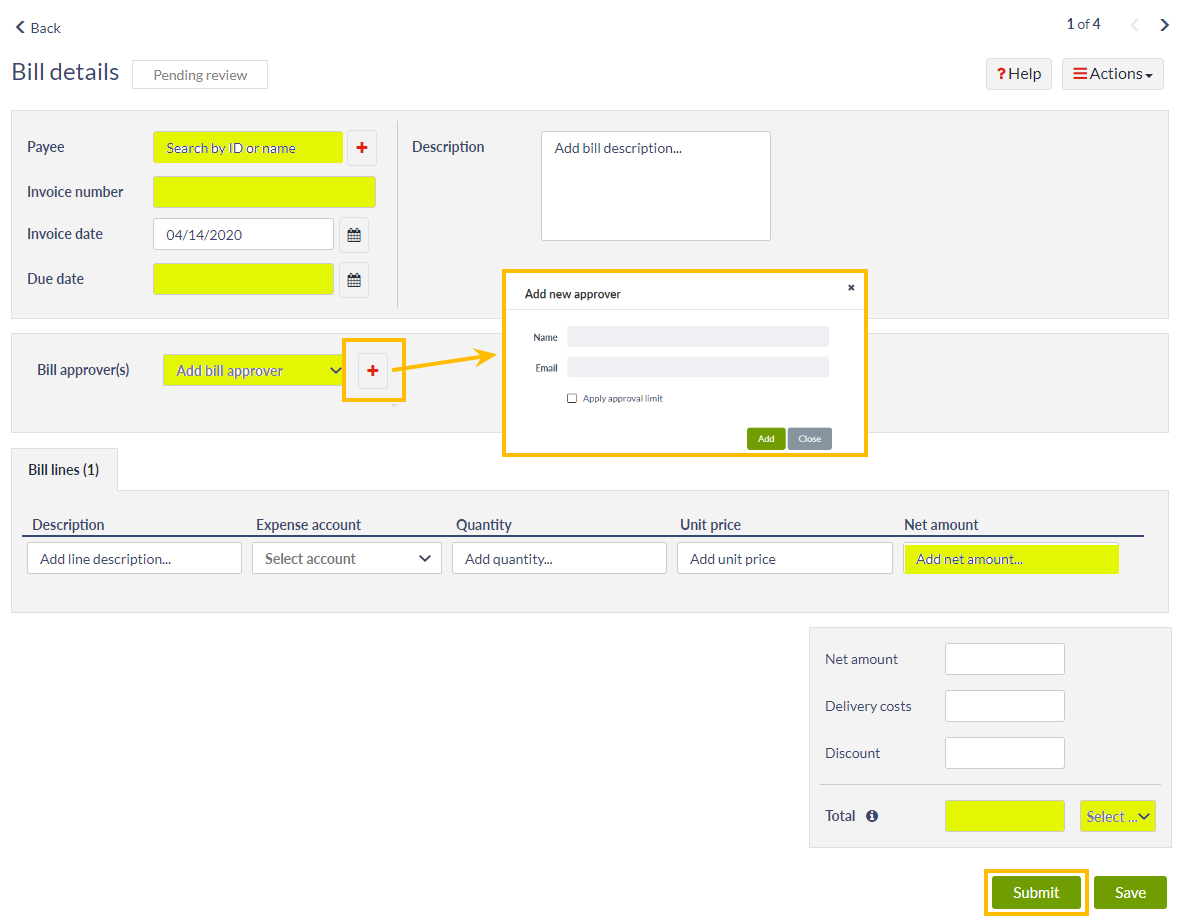This screenshot has height=916, width=1181.
Task: Add new payee with red plus icon
Action: [362, 148]
